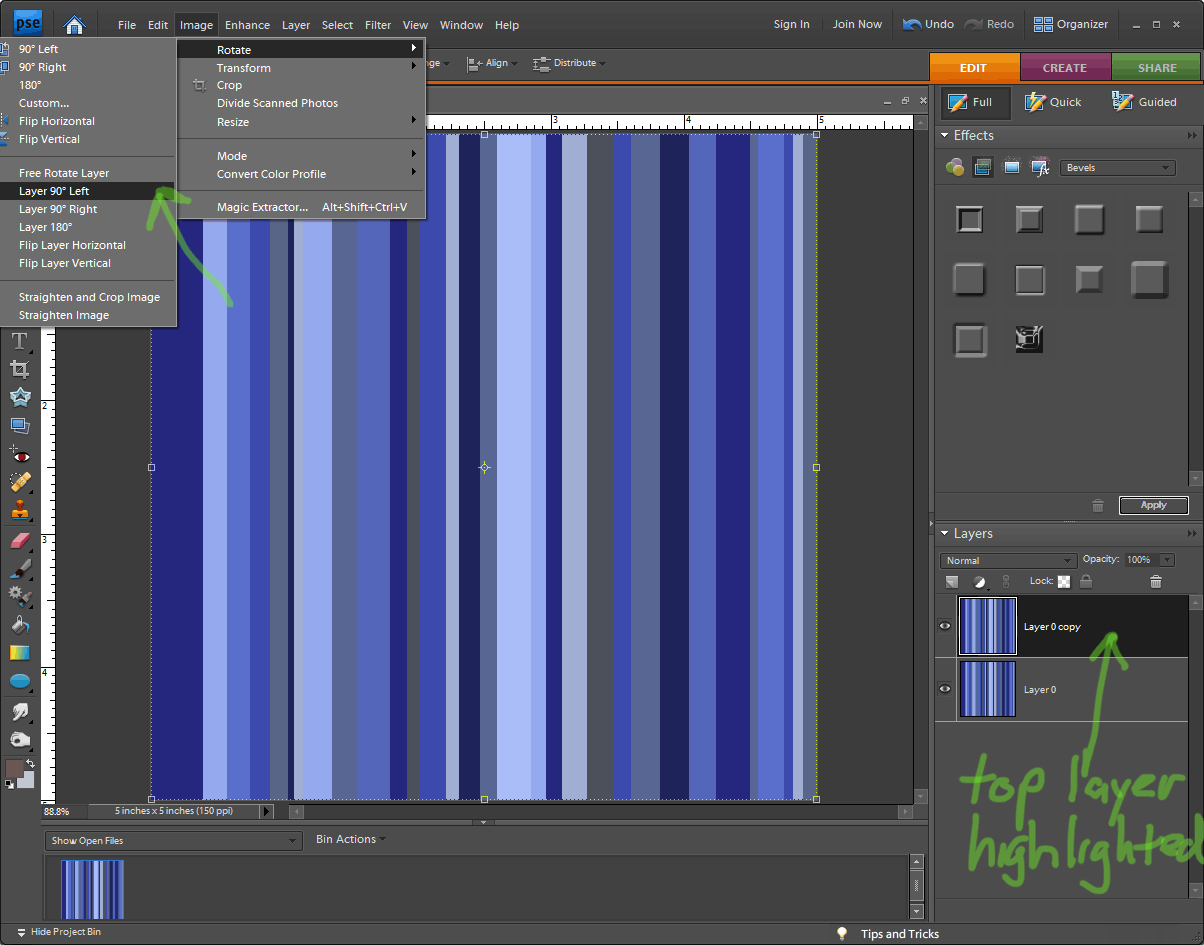Click the Apply button in Effects
This screenshot has height=945, width=1204.
1153,505
